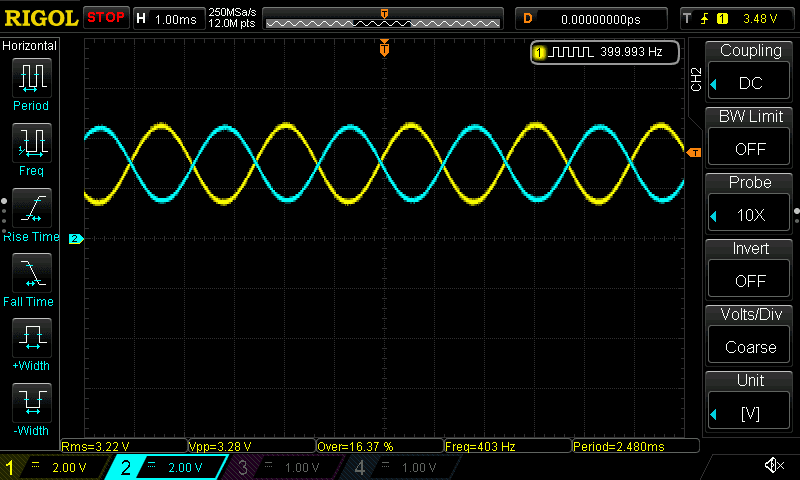Select channel 2 tab at 2.00 V
The height and width of the screenshot is (480, 800).
168,467
